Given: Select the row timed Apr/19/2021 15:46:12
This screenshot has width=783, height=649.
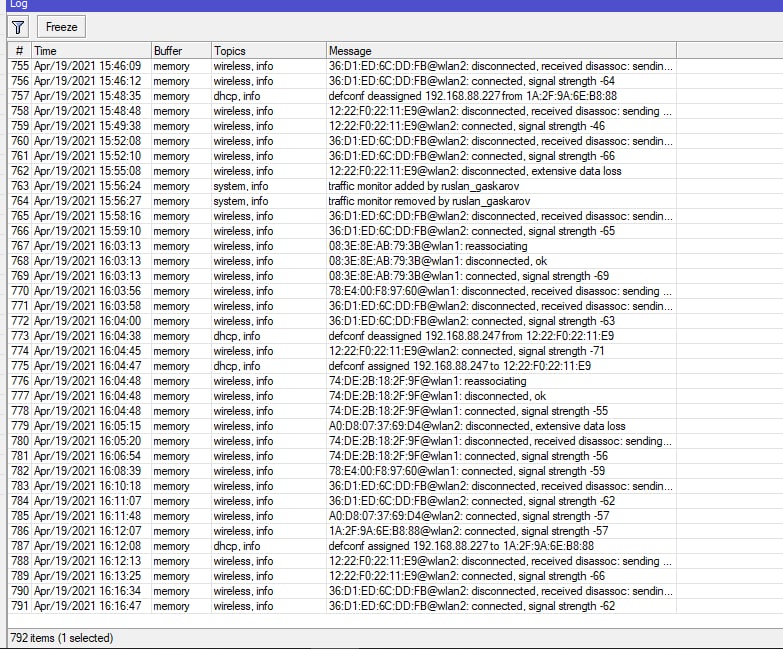Looking at the screenshot, I should pos(342,81).
